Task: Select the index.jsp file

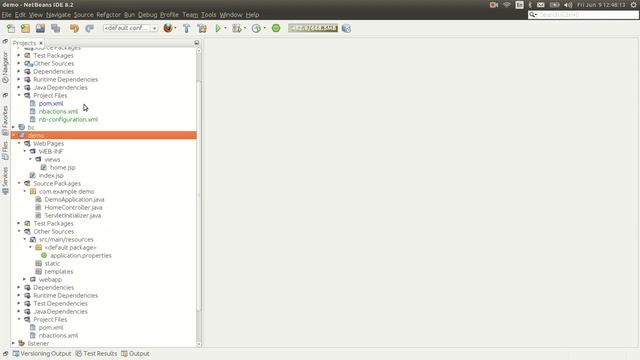Action: click(51, 175)
